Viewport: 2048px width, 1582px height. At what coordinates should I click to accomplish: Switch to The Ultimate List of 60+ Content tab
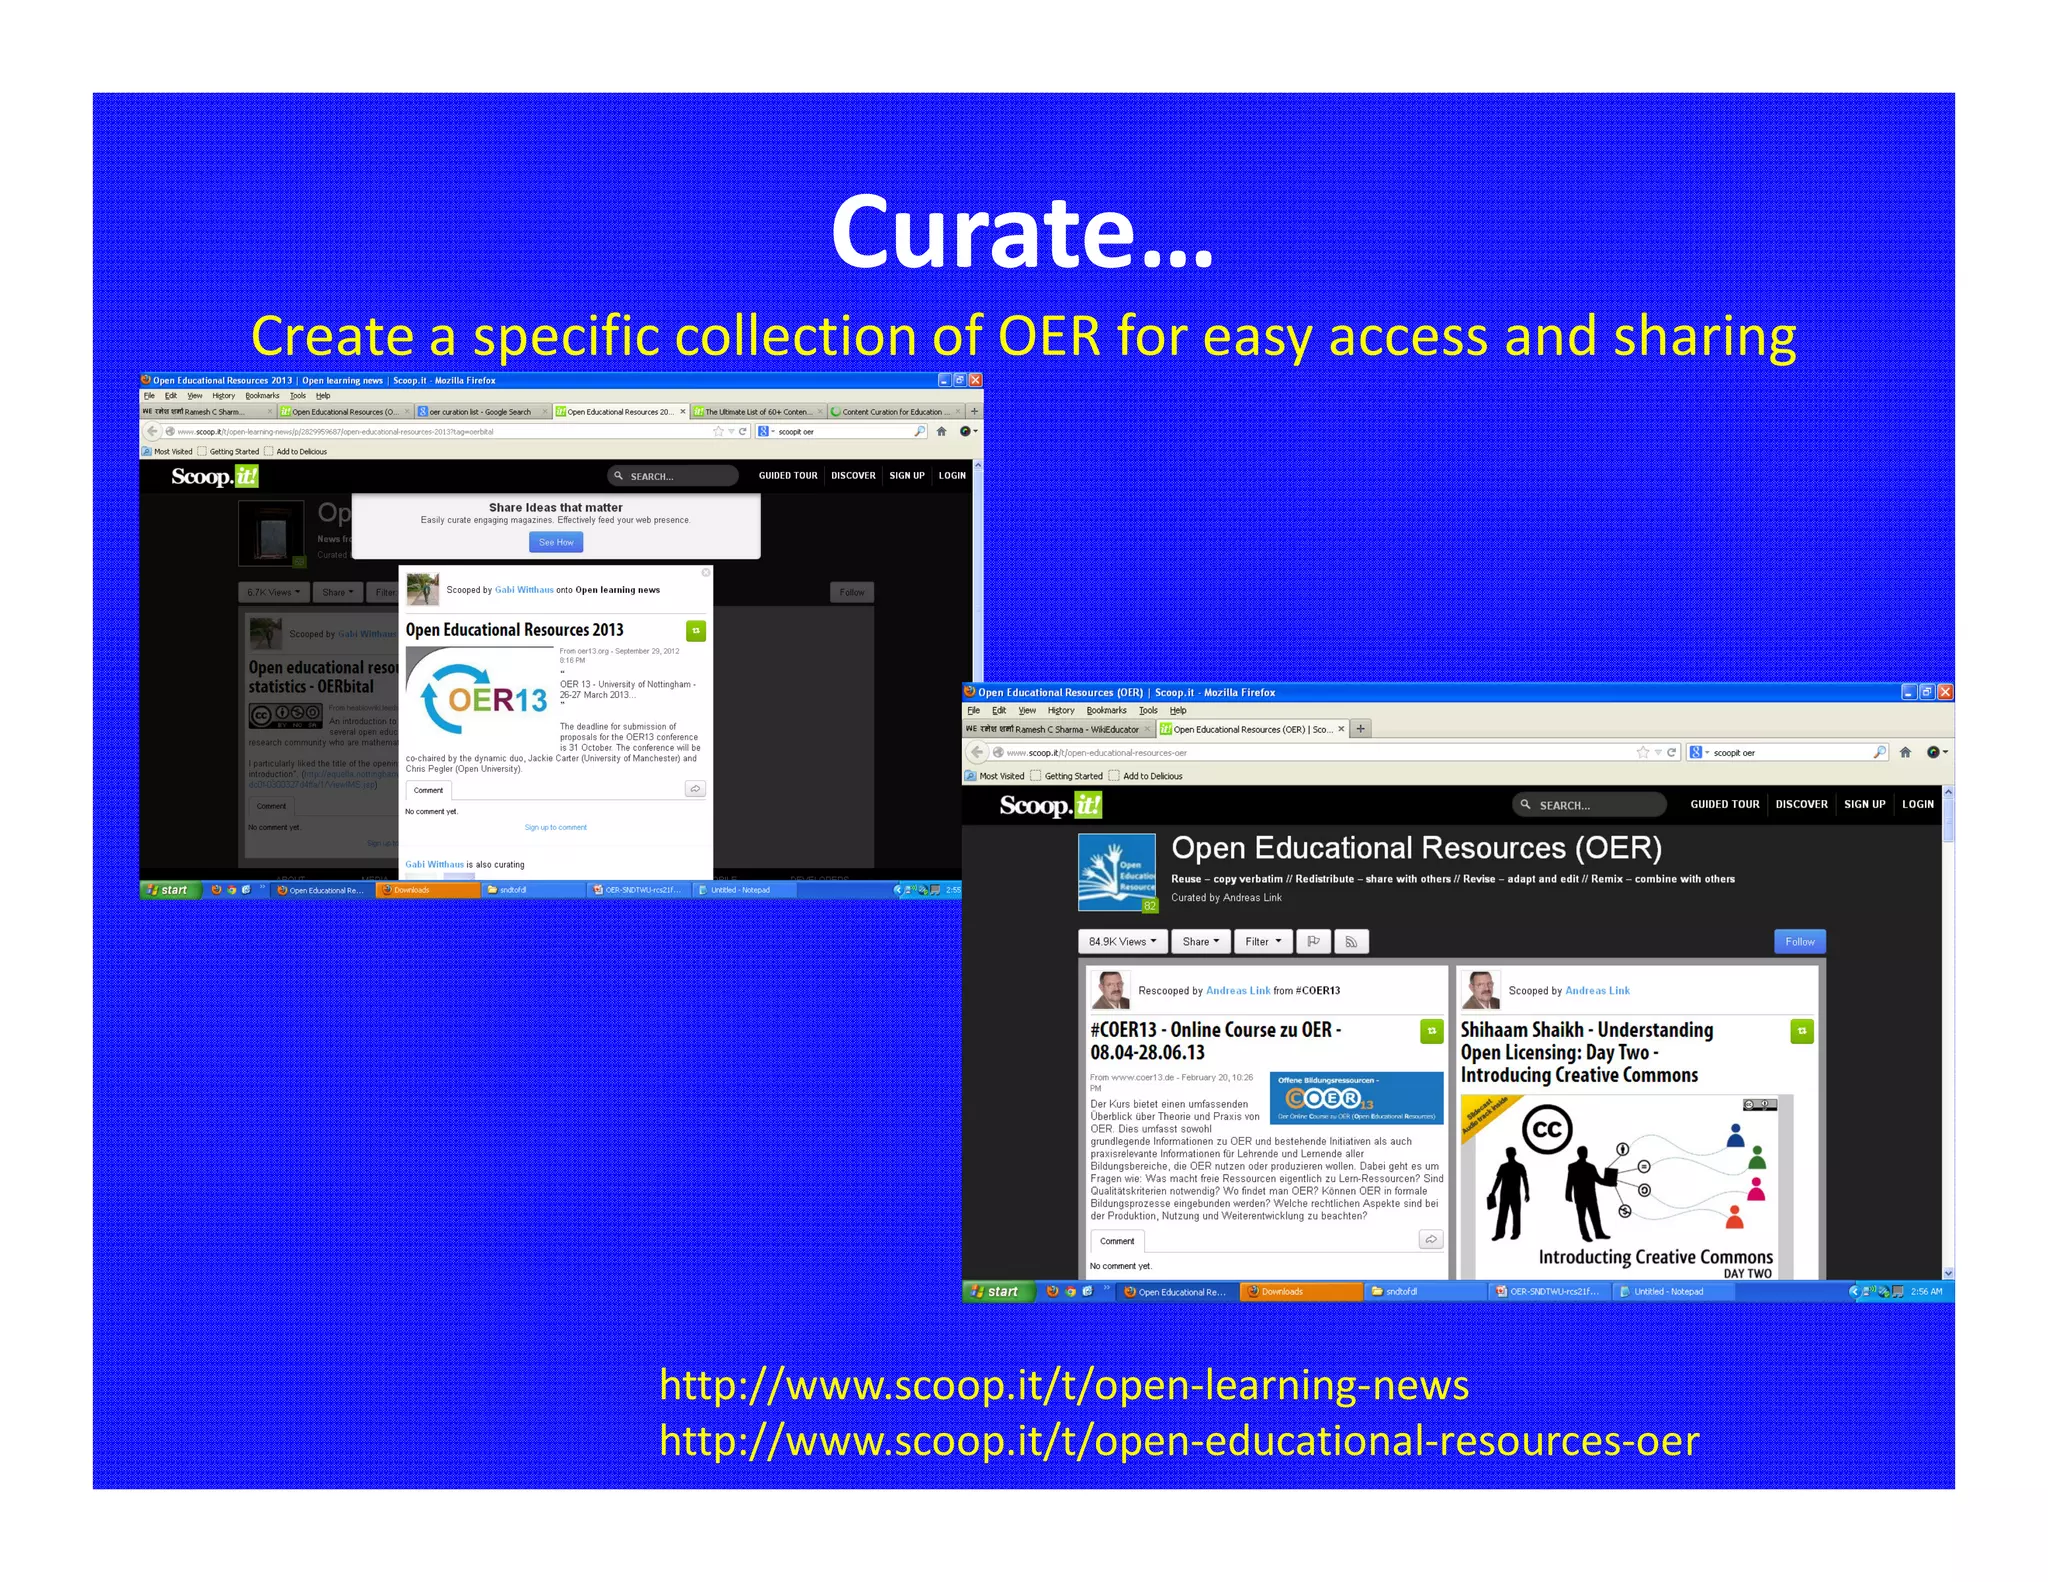click(759, 411)
